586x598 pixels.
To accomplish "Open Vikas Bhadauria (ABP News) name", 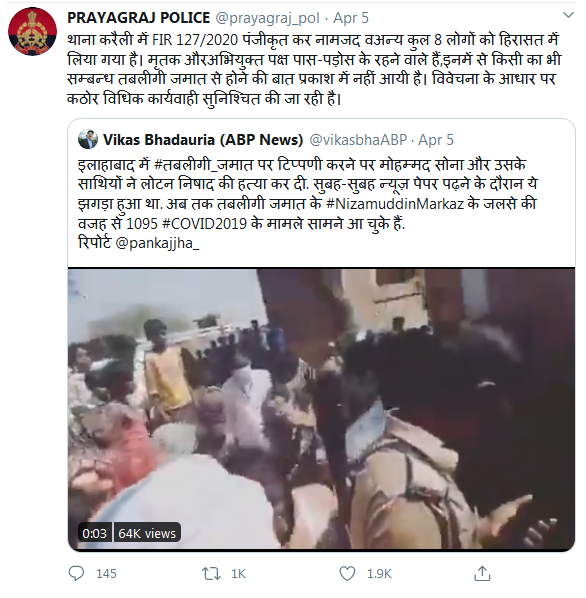I will click(203, 140).
